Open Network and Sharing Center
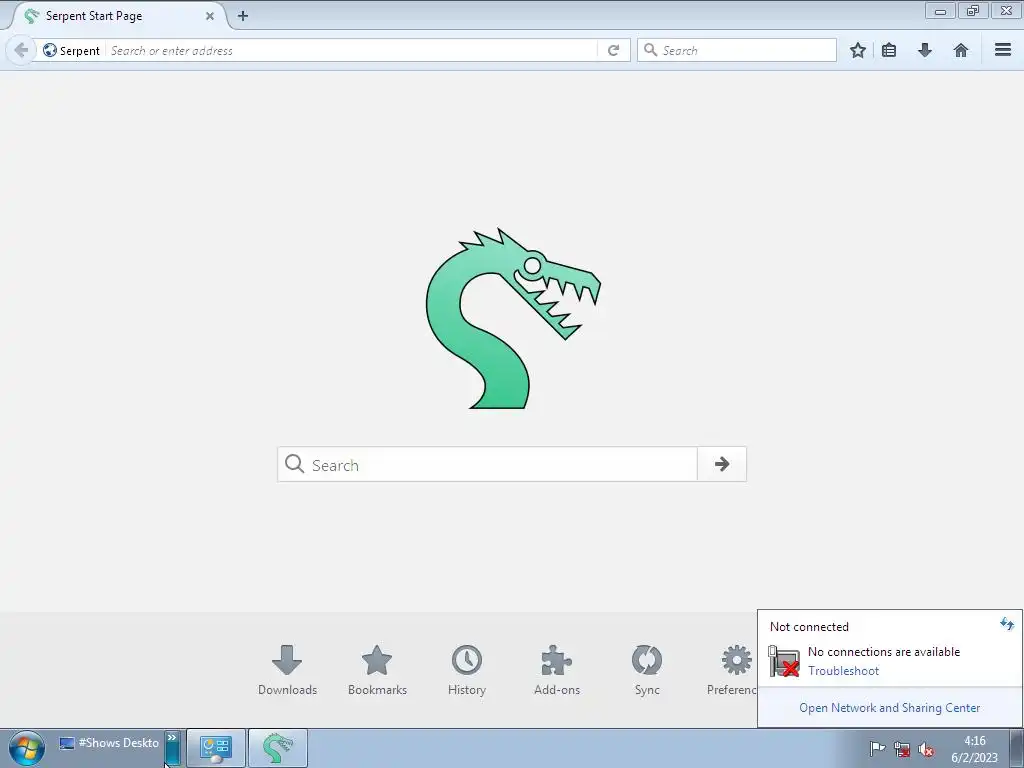1024x768 pixels. (889, 708)
